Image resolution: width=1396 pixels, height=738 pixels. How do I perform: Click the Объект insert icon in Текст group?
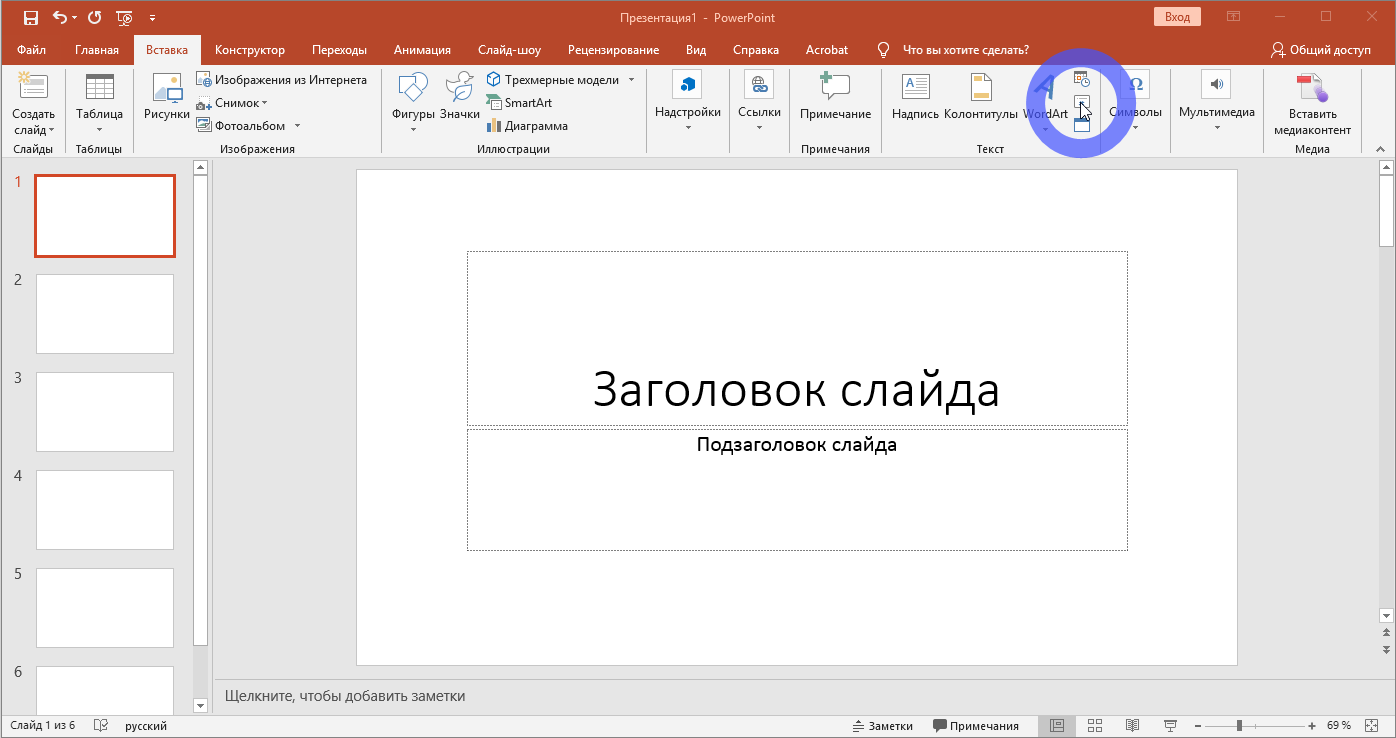[1081, 125]
